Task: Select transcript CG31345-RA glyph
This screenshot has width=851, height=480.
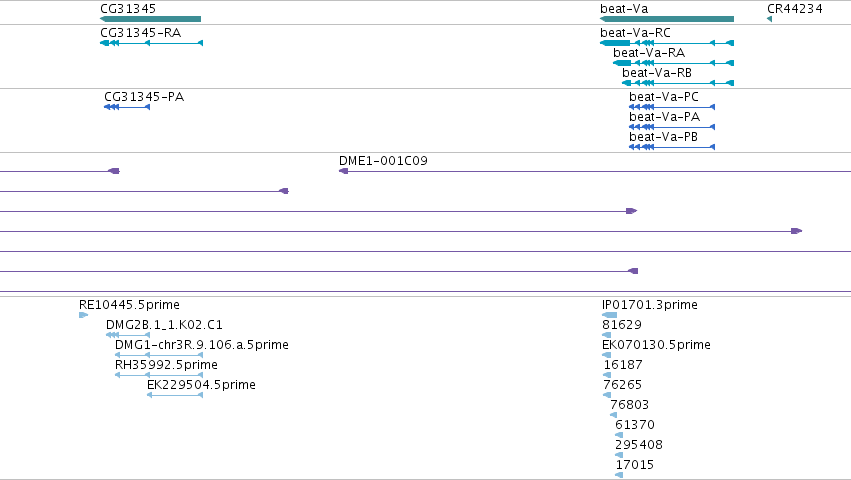Action: point(151,43)
